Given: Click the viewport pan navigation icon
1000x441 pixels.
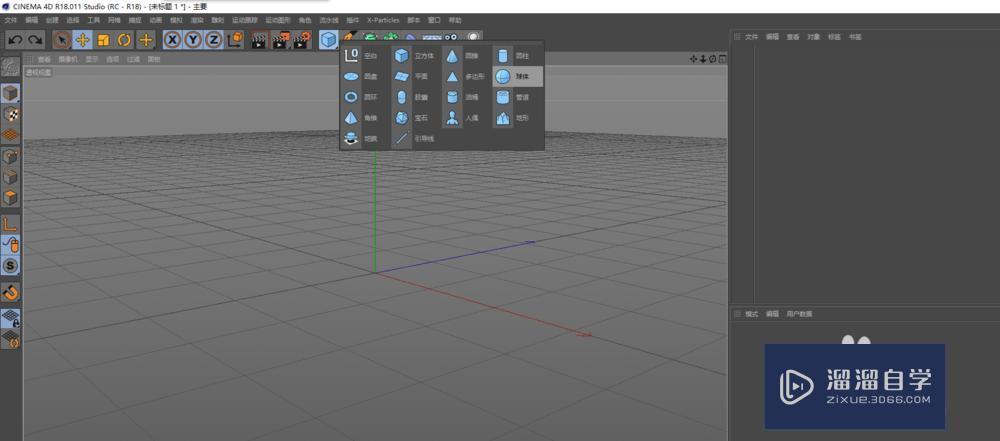Looking at the screenshot, I should coord(693,59).
